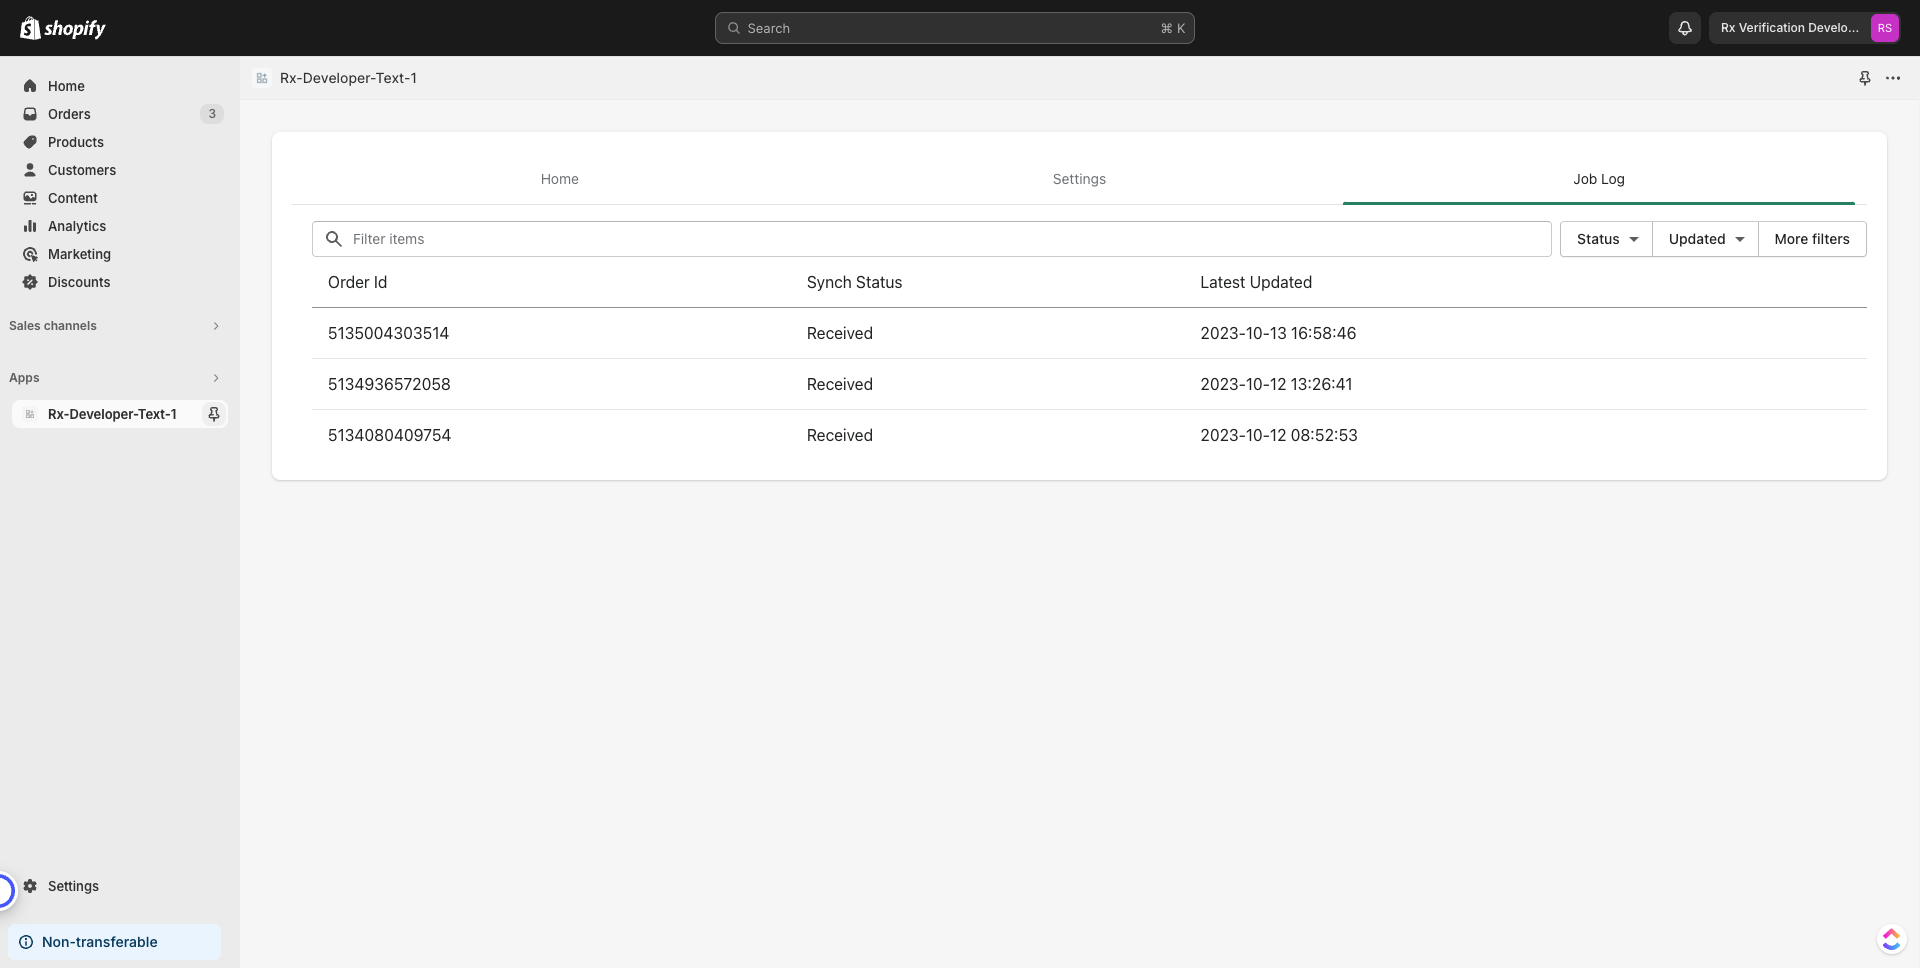Viewport: 1920px width, 968px height.
Task: Open the three-dots more actions menu
Action: pyautogui.click(x=1893, y=78)
